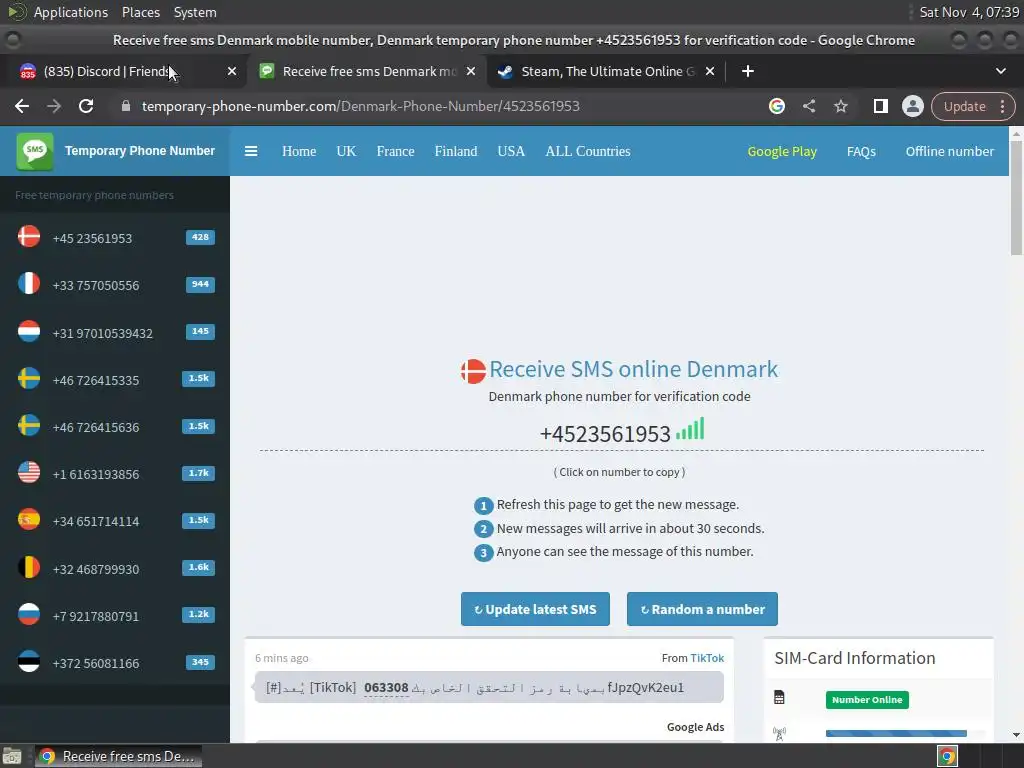The image size is (1024, 768).
Task: Open the France numbers page
Action: [x=395, y=152]
